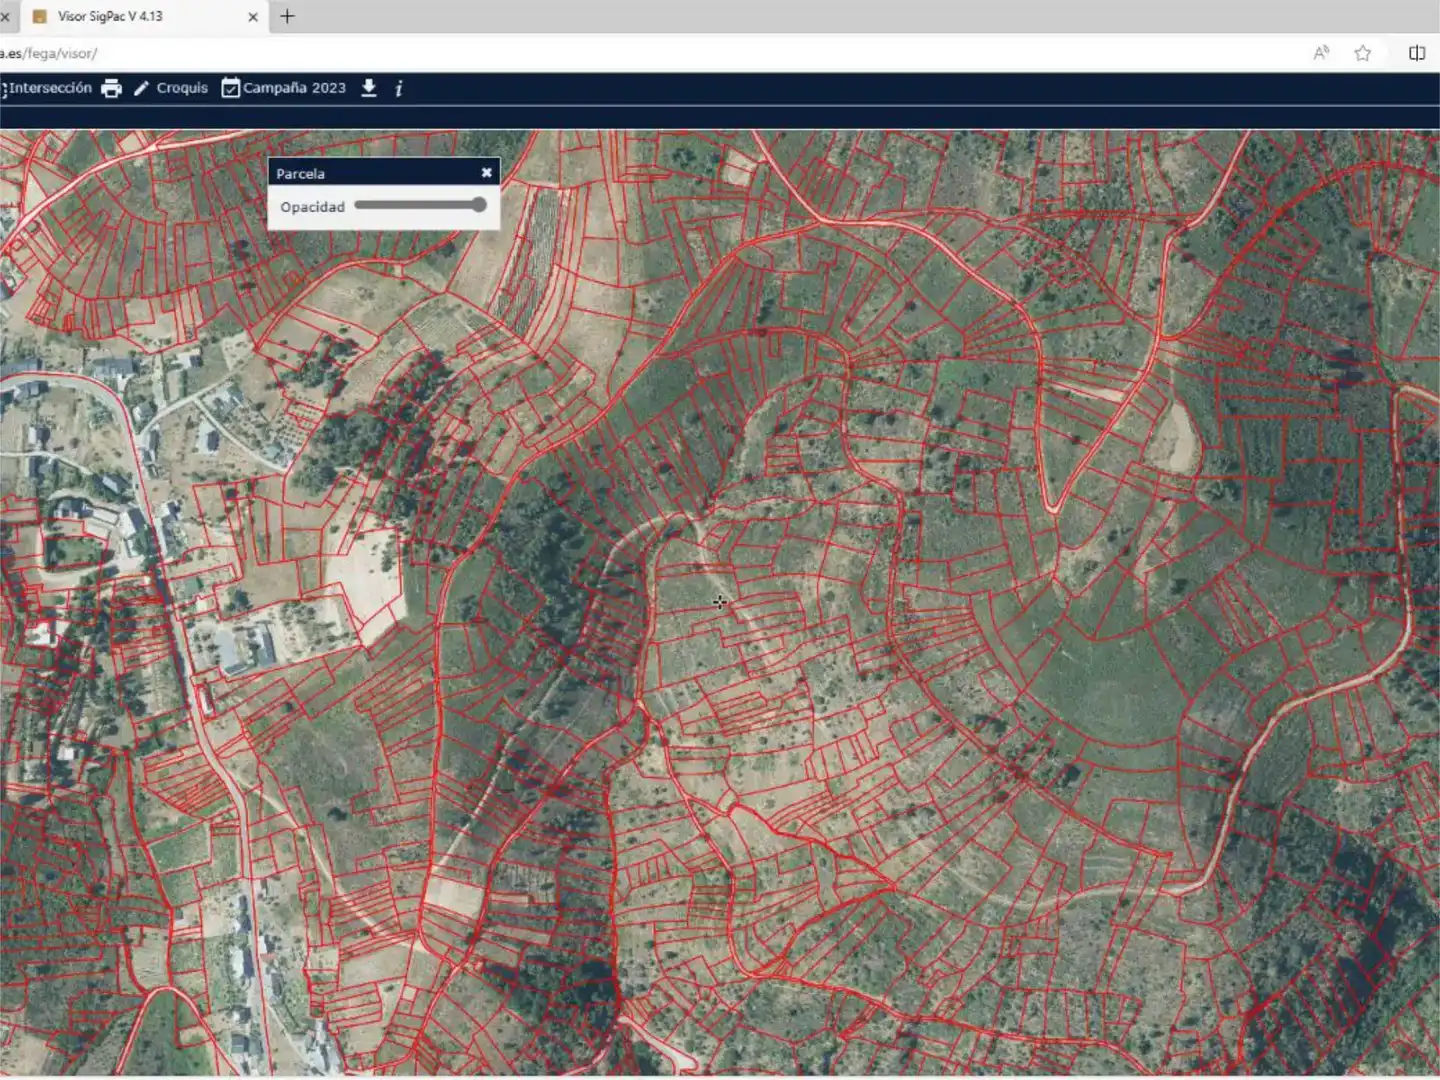Select the Croquis pencil tool
Viewport: 1440px width, 1080px height.
point(171,88)
